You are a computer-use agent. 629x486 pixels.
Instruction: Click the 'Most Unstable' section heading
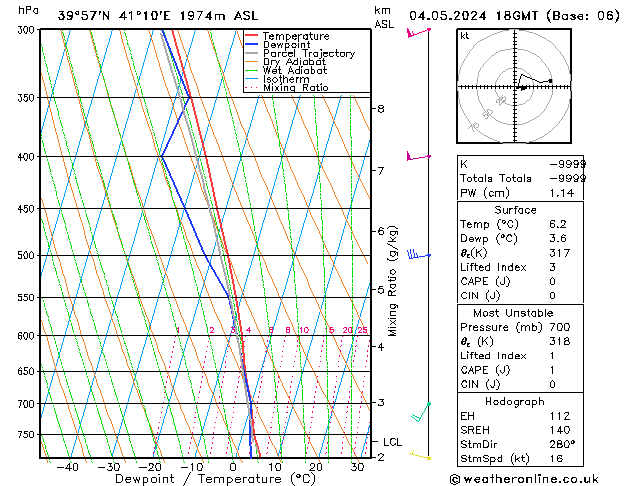[x=513, y=313]
